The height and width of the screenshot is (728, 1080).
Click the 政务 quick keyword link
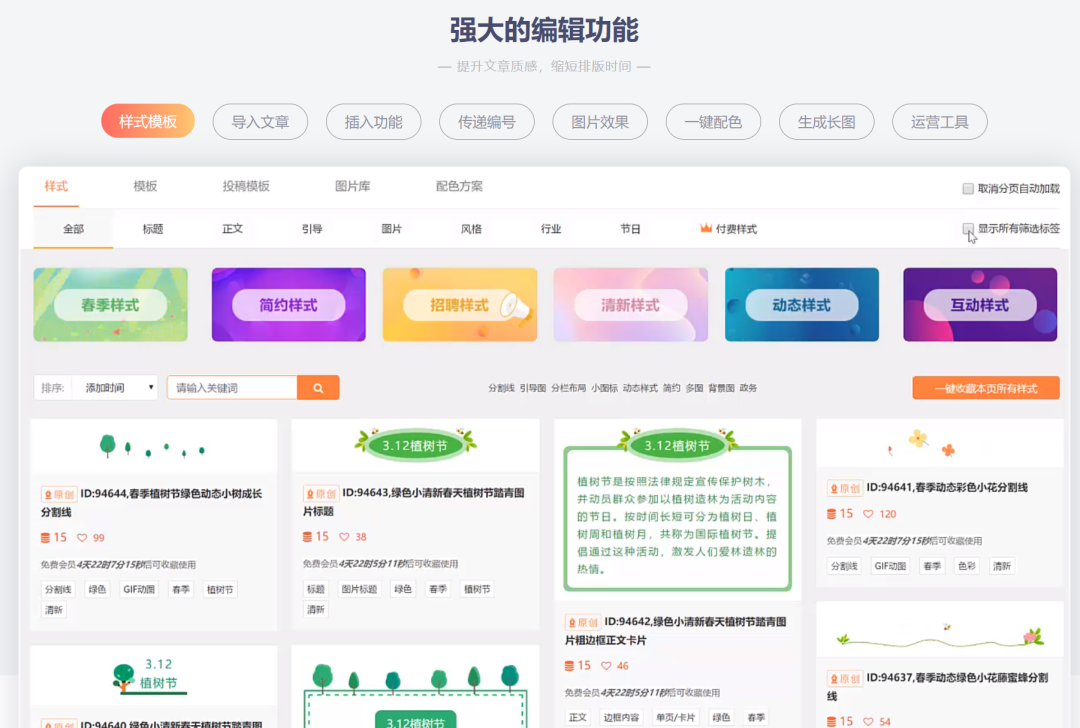(748, 388)
